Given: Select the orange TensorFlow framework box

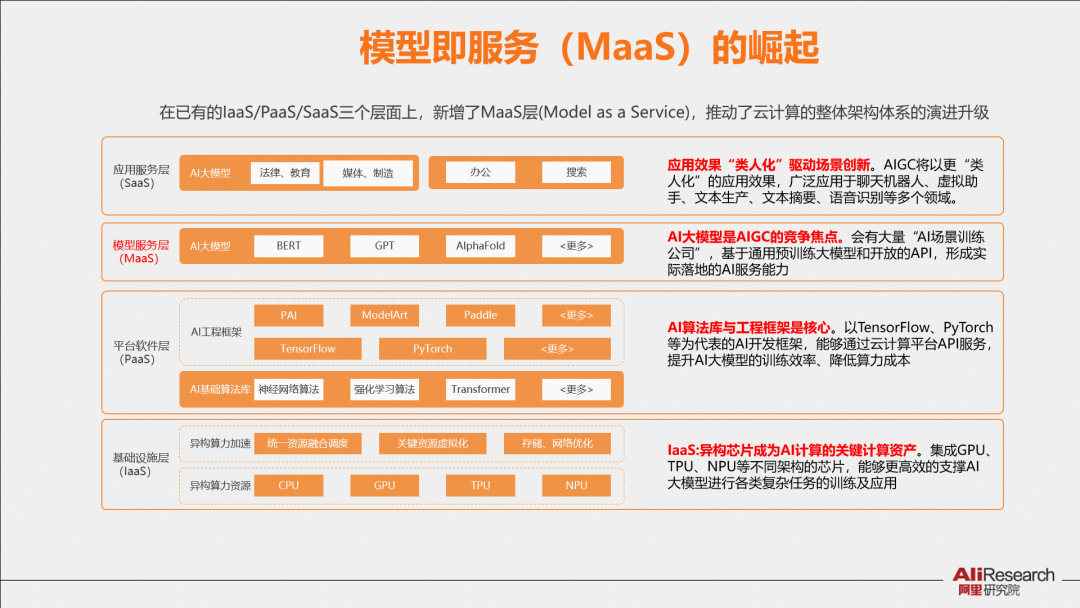Looking at the screenshot, I should (x=308, y=348).
